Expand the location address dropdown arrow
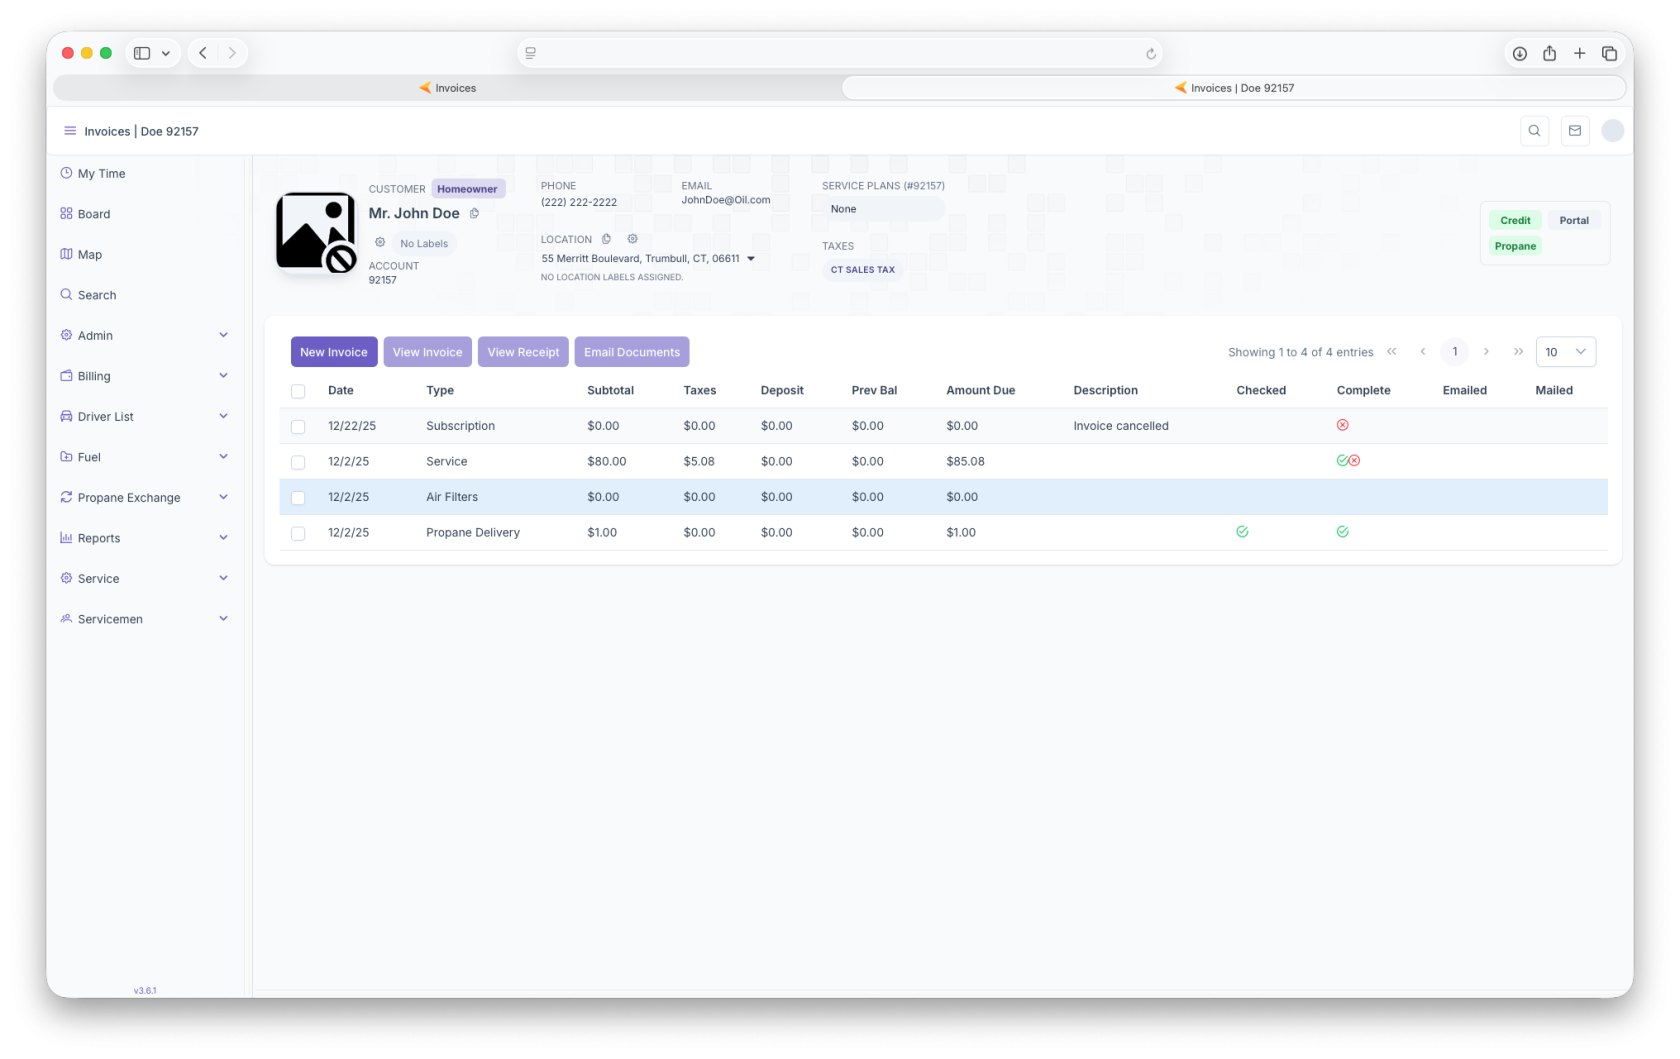Viewport: 1680px width, 1059px height. (x=751, y=259)
